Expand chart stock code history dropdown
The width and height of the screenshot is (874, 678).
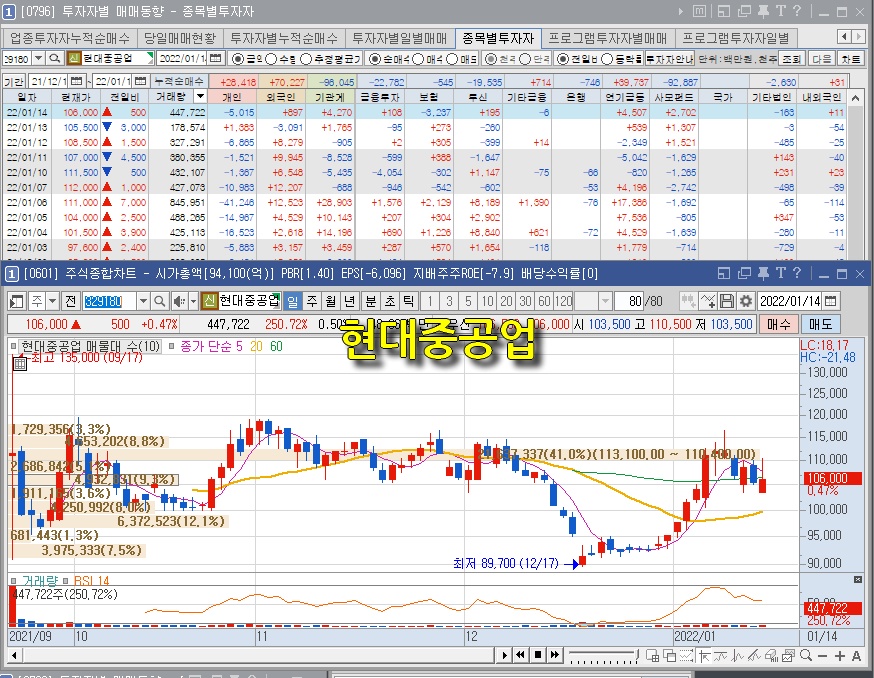[143, 302]
